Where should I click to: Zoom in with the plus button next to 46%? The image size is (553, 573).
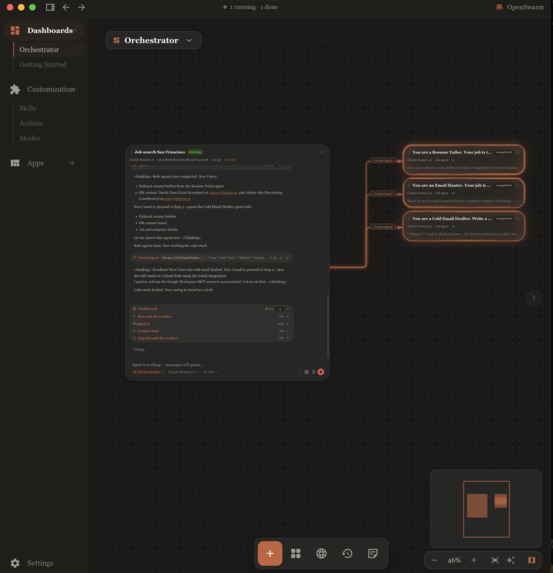pos(474,560)
